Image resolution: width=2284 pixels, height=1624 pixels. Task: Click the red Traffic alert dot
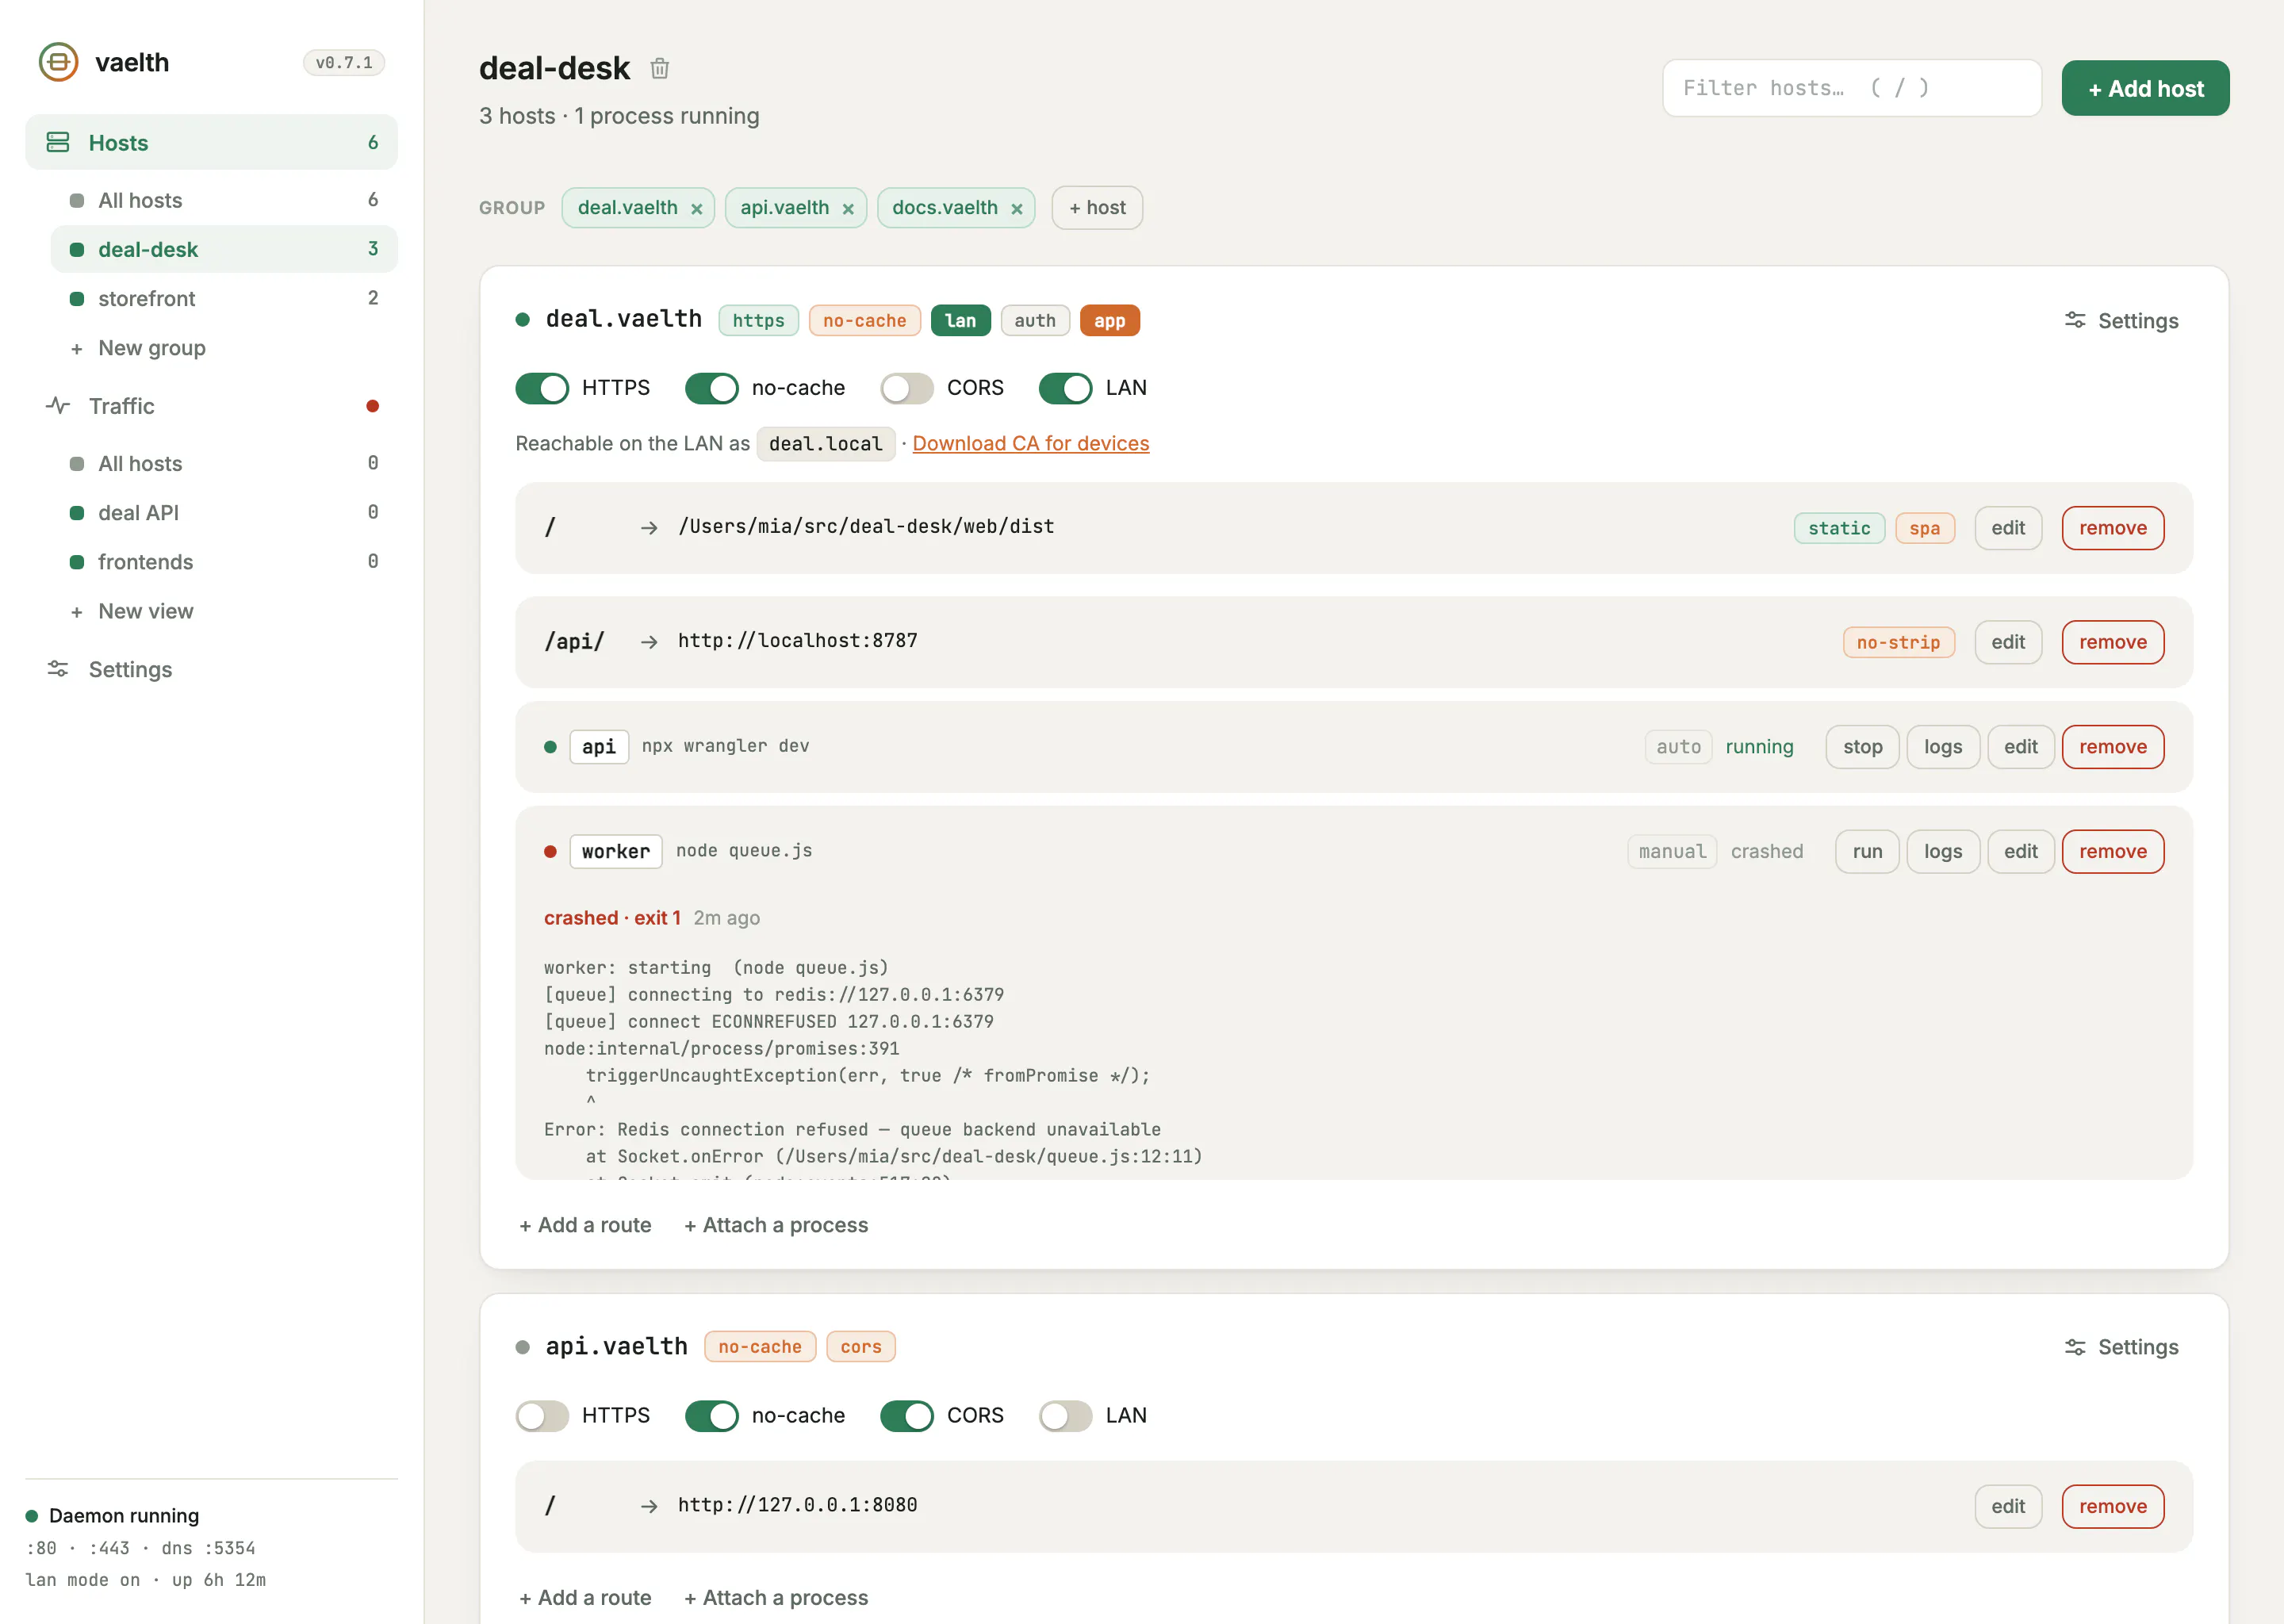tap(372, 406)
